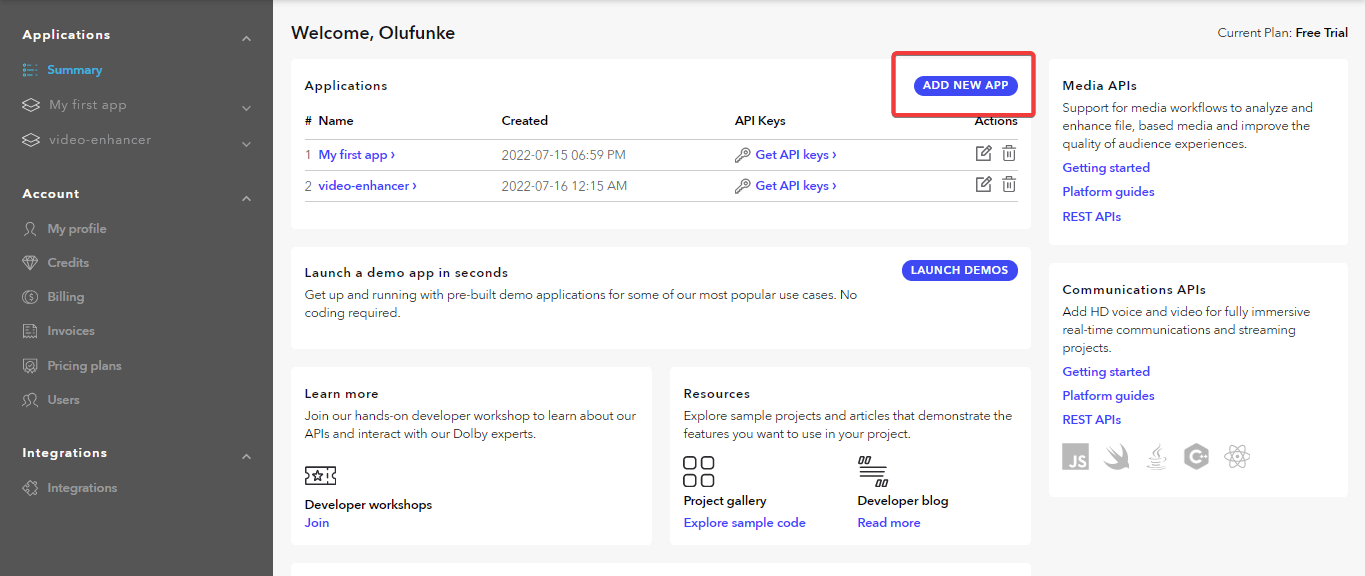The image size is (1365, 576).
Task: Click the Project gallery grid icon
Action: click(x=698, y=471)
